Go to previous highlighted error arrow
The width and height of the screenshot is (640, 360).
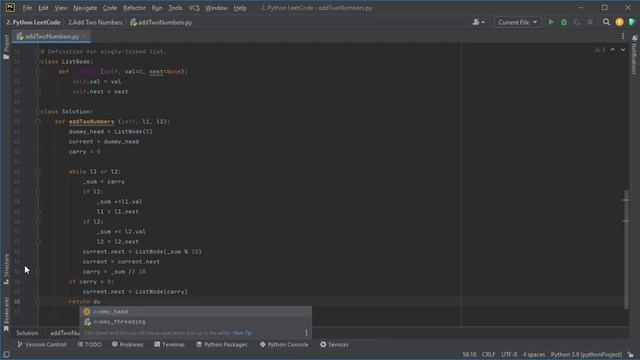[613, 50]
